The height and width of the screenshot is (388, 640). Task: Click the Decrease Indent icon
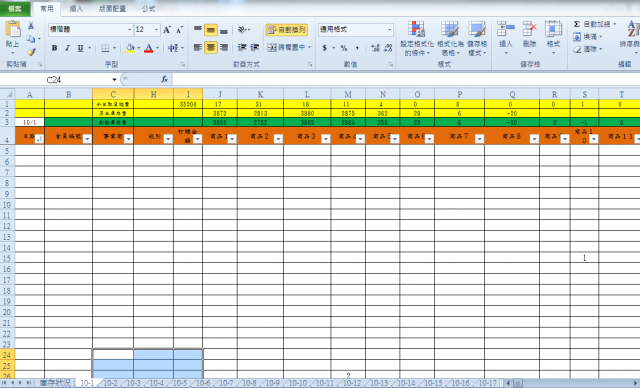click(x=242, y=47)
